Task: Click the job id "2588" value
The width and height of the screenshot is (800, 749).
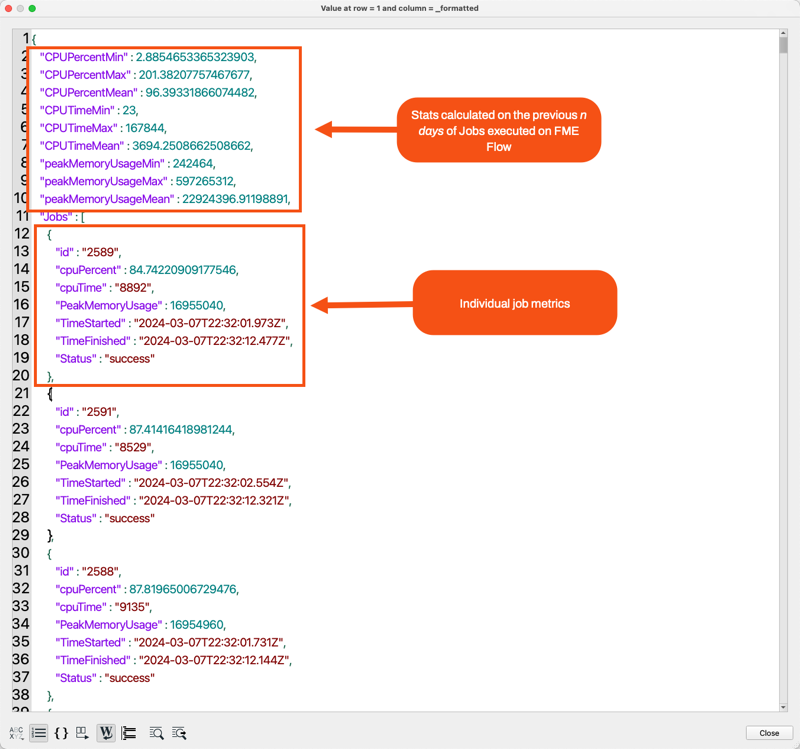Action: 101,571
